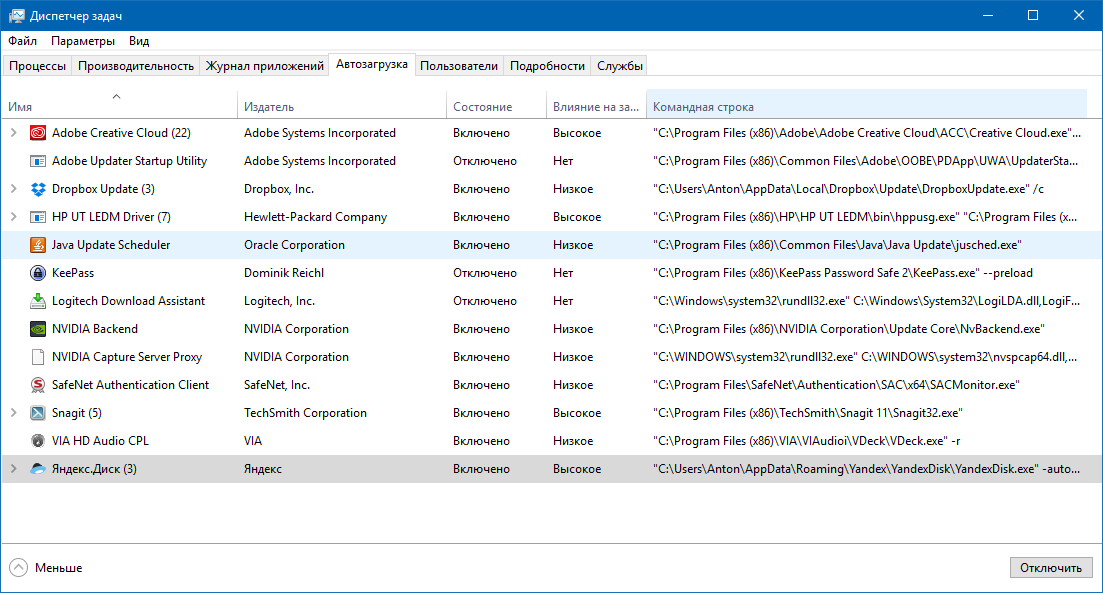Sort by the Состояние column header
The height and width of the screenshot is (593, 1103).
[496, 104]
